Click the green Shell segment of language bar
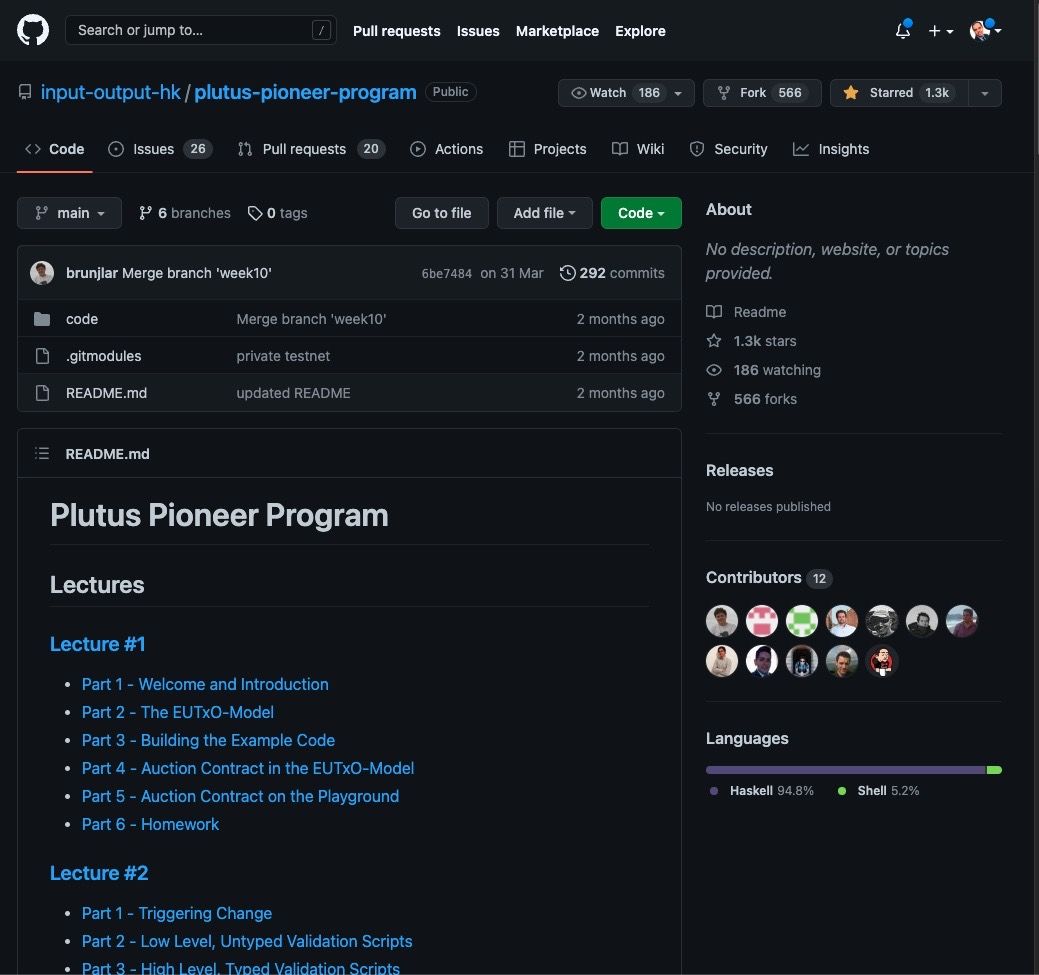The height and width of the screenshot is (975, 1039). [994, 770]
